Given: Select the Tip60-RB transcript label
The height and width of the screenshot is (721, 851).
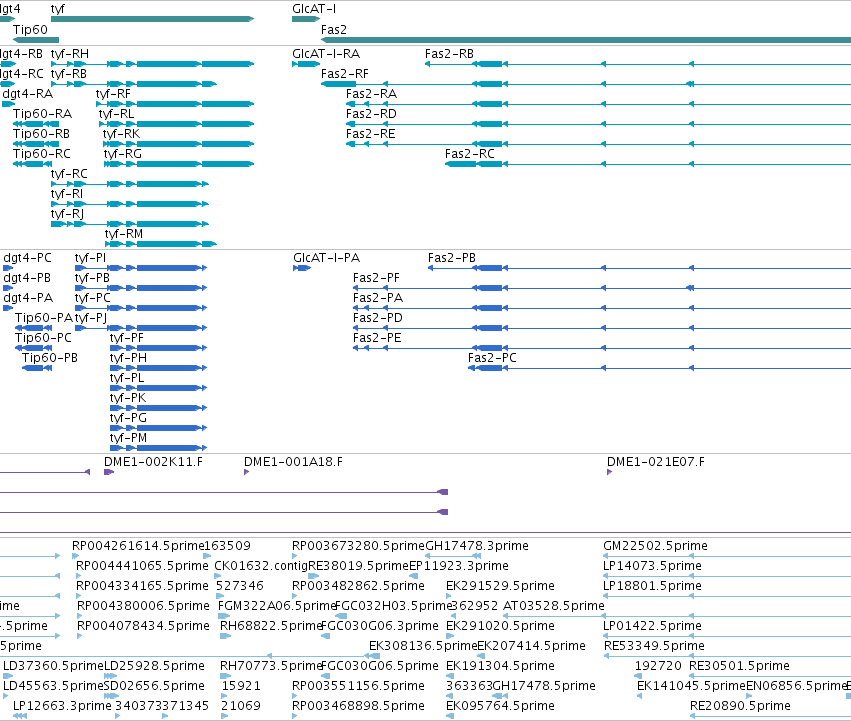Looking at the screenshot, I should pos(42,134).
